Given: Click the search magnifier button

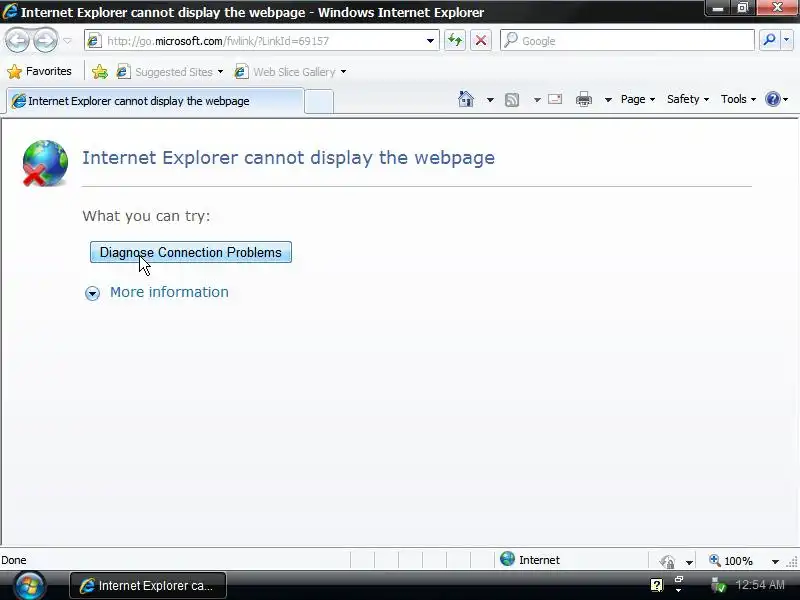Looking at the screenshot, I should (769, 40).
